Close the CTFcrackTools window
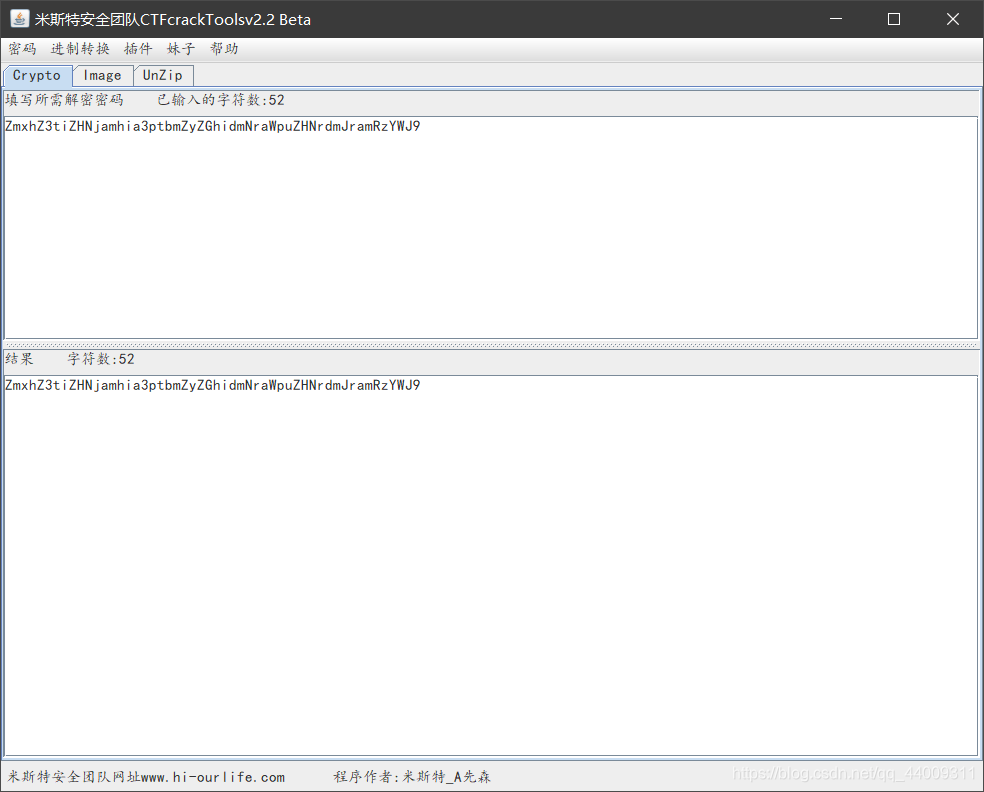984x792 pixels. coord(953,19)
